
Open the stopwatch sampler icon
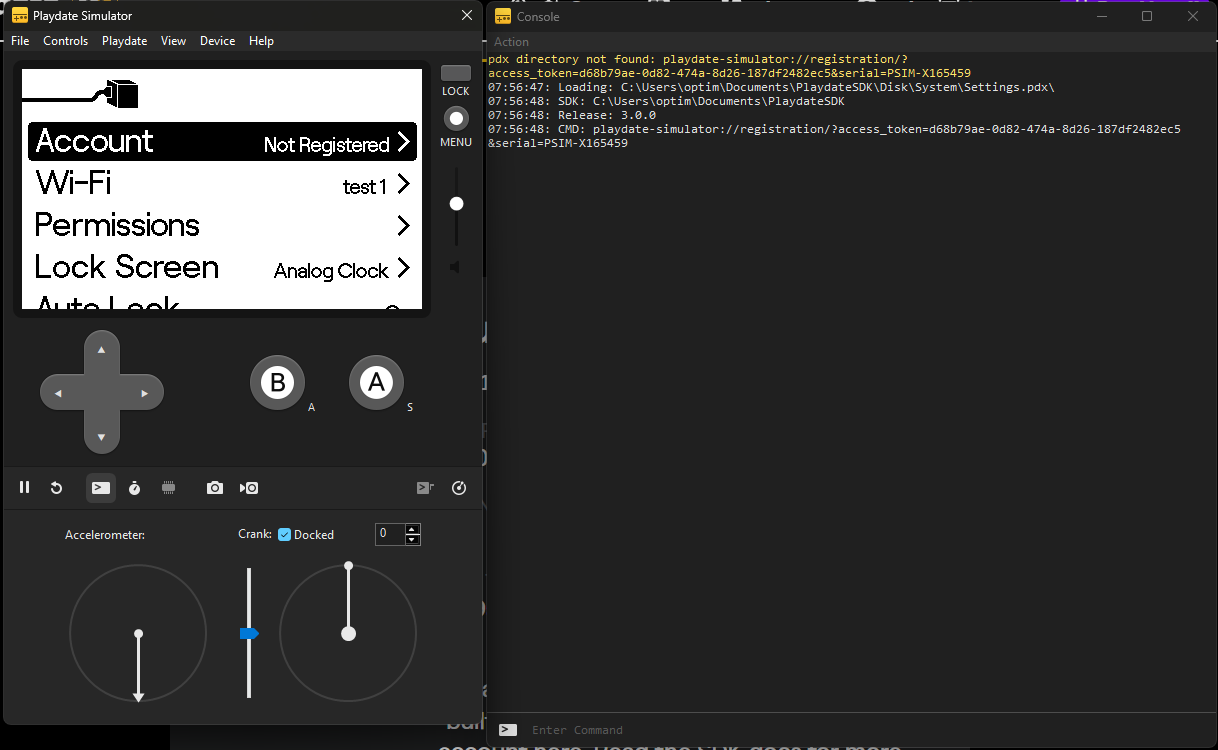pyautogui.click(x=134, y=488)
